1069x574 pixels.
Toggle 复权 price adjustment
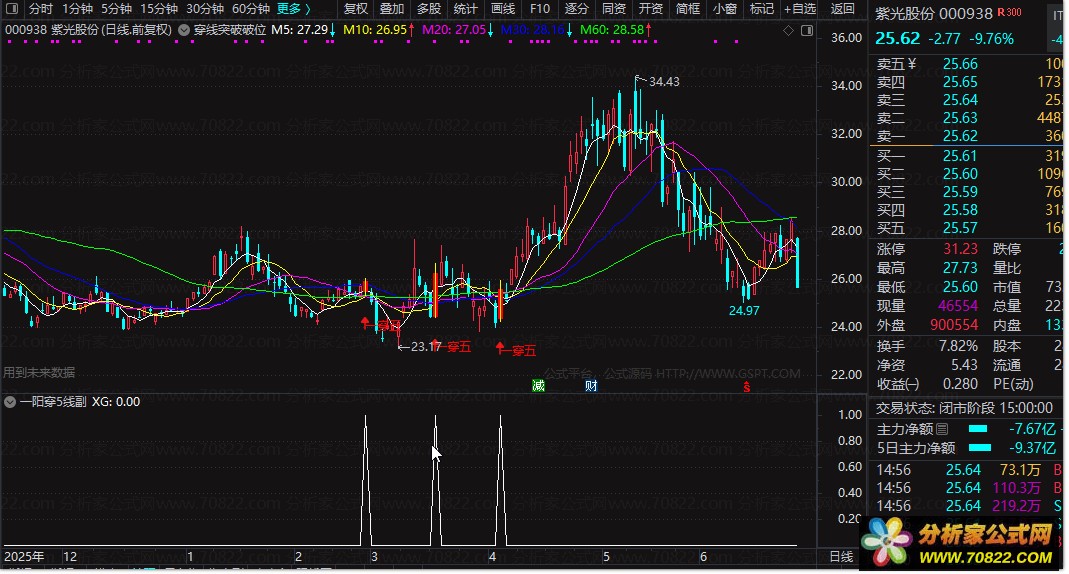pyautogui.click(x=355, y=9)
